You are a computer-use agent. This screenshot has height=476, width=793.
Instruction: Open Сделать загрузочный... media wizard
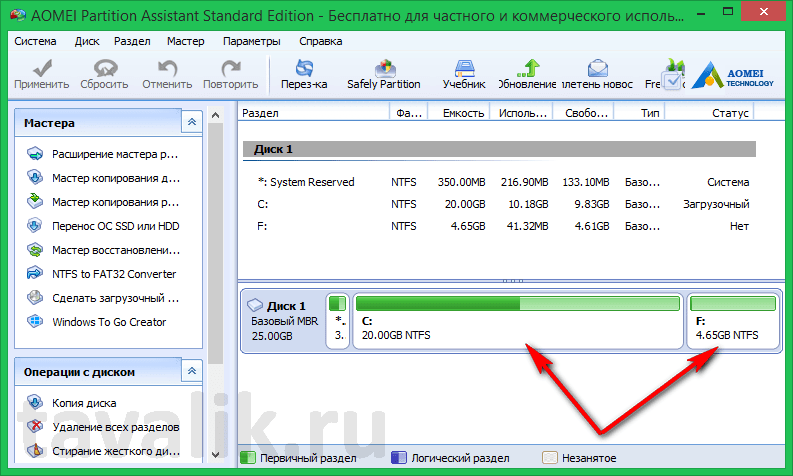point(115,298)
